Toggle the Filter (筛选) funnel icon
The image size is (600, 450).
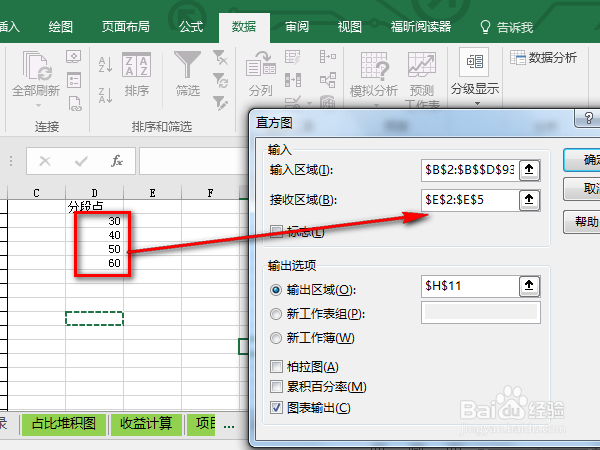point(188,64)
